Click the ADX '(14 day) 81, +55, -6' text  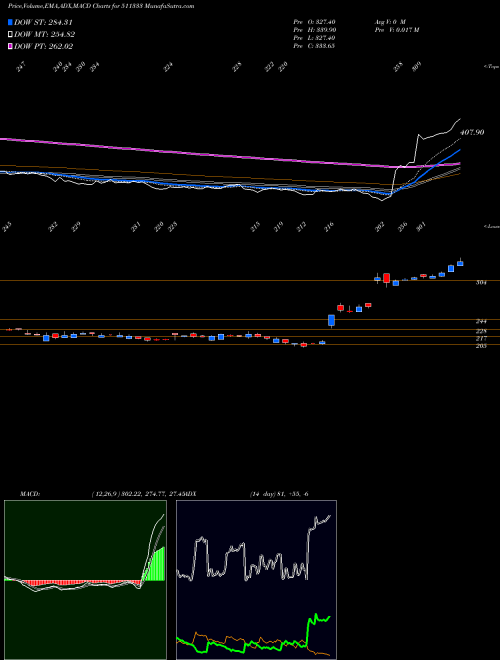pyautogui.click(x=279, y=493)
